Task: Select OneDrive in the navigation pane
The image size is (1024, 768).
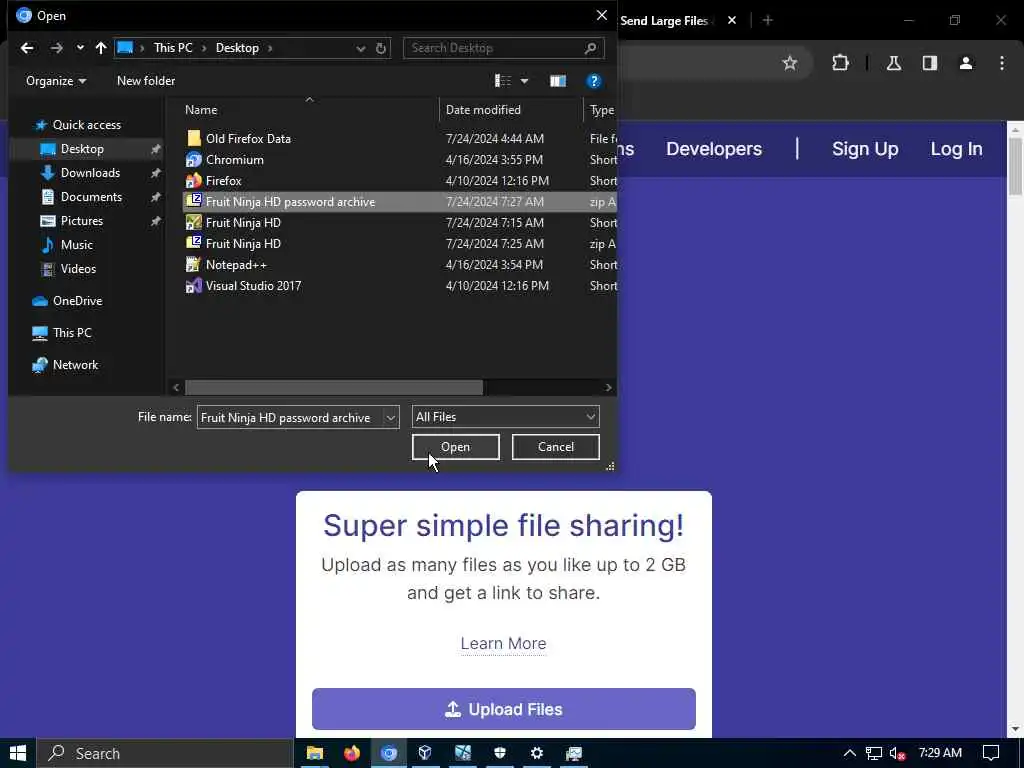Action: pyautogui.click(x=77, y=301)
